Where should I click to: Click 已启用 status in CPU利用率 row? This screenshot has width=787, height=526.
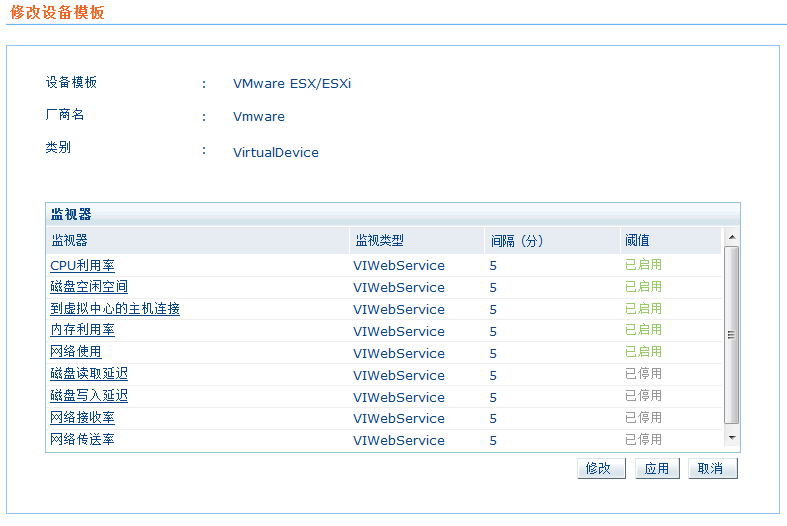[x=643, y=266]
